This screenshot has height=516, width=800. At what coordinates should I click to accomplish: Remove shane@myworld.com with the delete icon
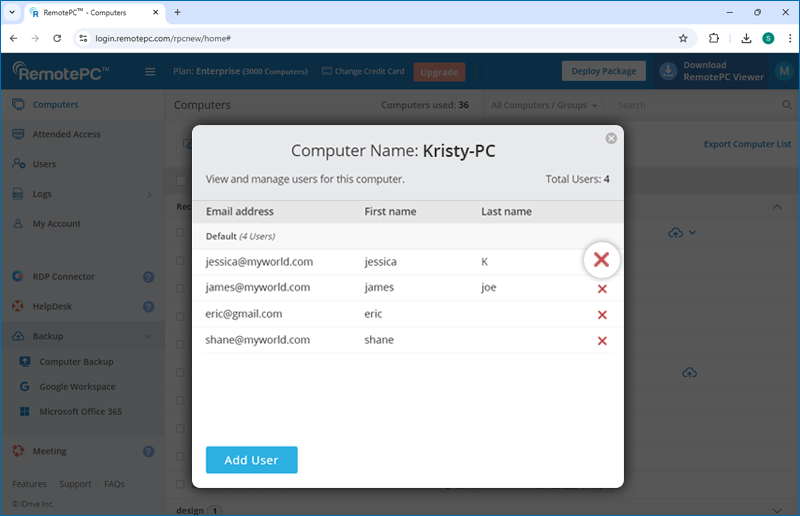[602, 341]
